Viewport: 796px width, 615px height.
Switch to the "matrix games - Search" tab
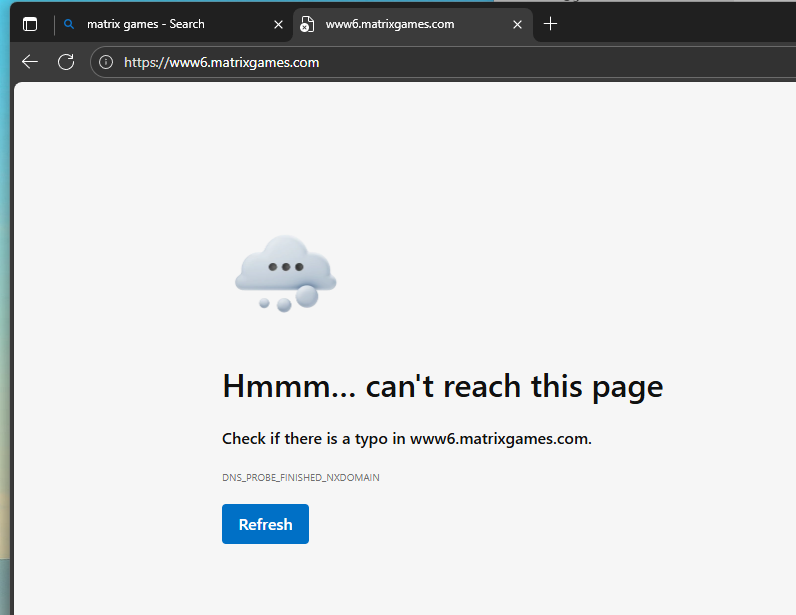(173, 24)
